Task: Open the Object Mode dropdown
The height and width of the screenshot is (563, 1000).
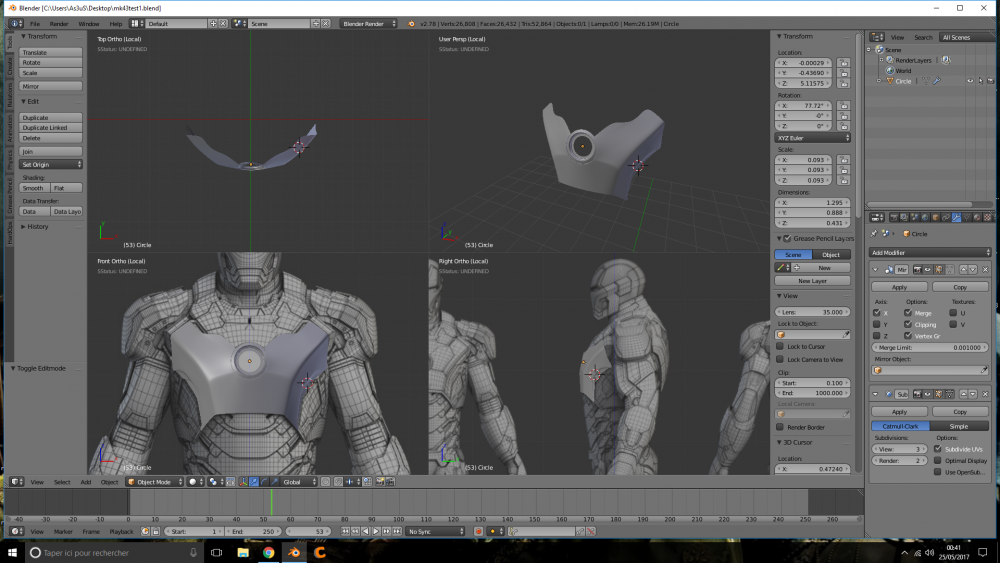Action: pos(155,481)
